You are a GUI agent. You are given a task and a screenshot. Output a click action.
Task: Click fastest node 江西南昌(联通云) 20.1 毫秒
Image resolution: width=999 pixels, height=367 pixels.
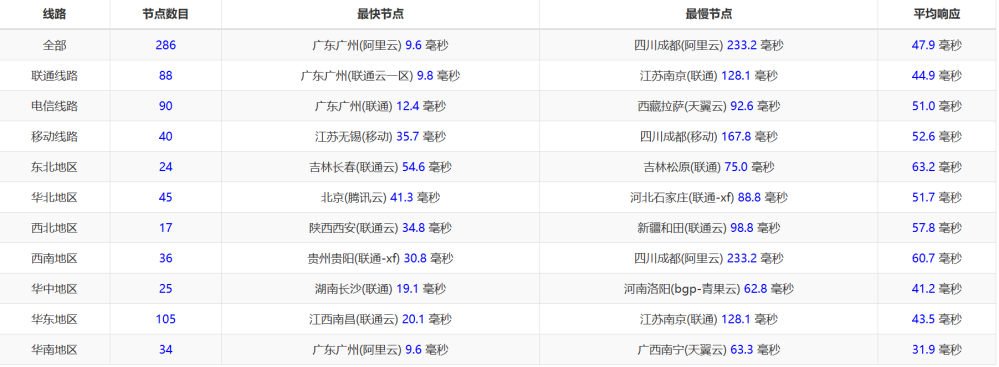pyautogui.click(x=380, y=319)
